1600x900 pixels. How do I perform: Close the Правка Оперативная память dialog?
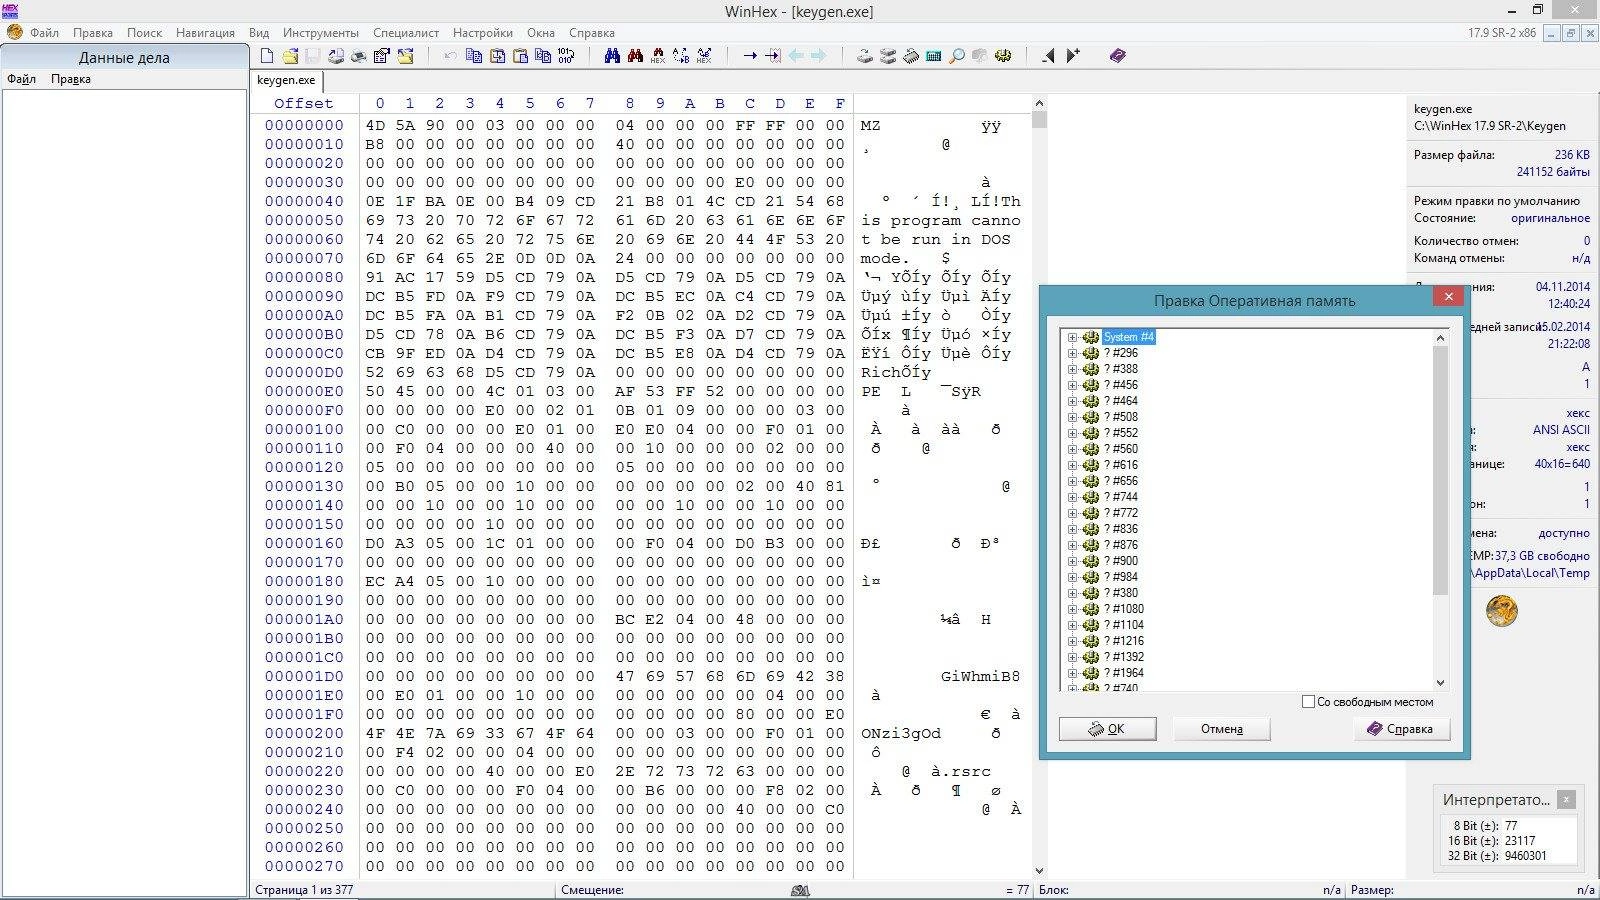pyautogui.click(x=1447, y=297)
